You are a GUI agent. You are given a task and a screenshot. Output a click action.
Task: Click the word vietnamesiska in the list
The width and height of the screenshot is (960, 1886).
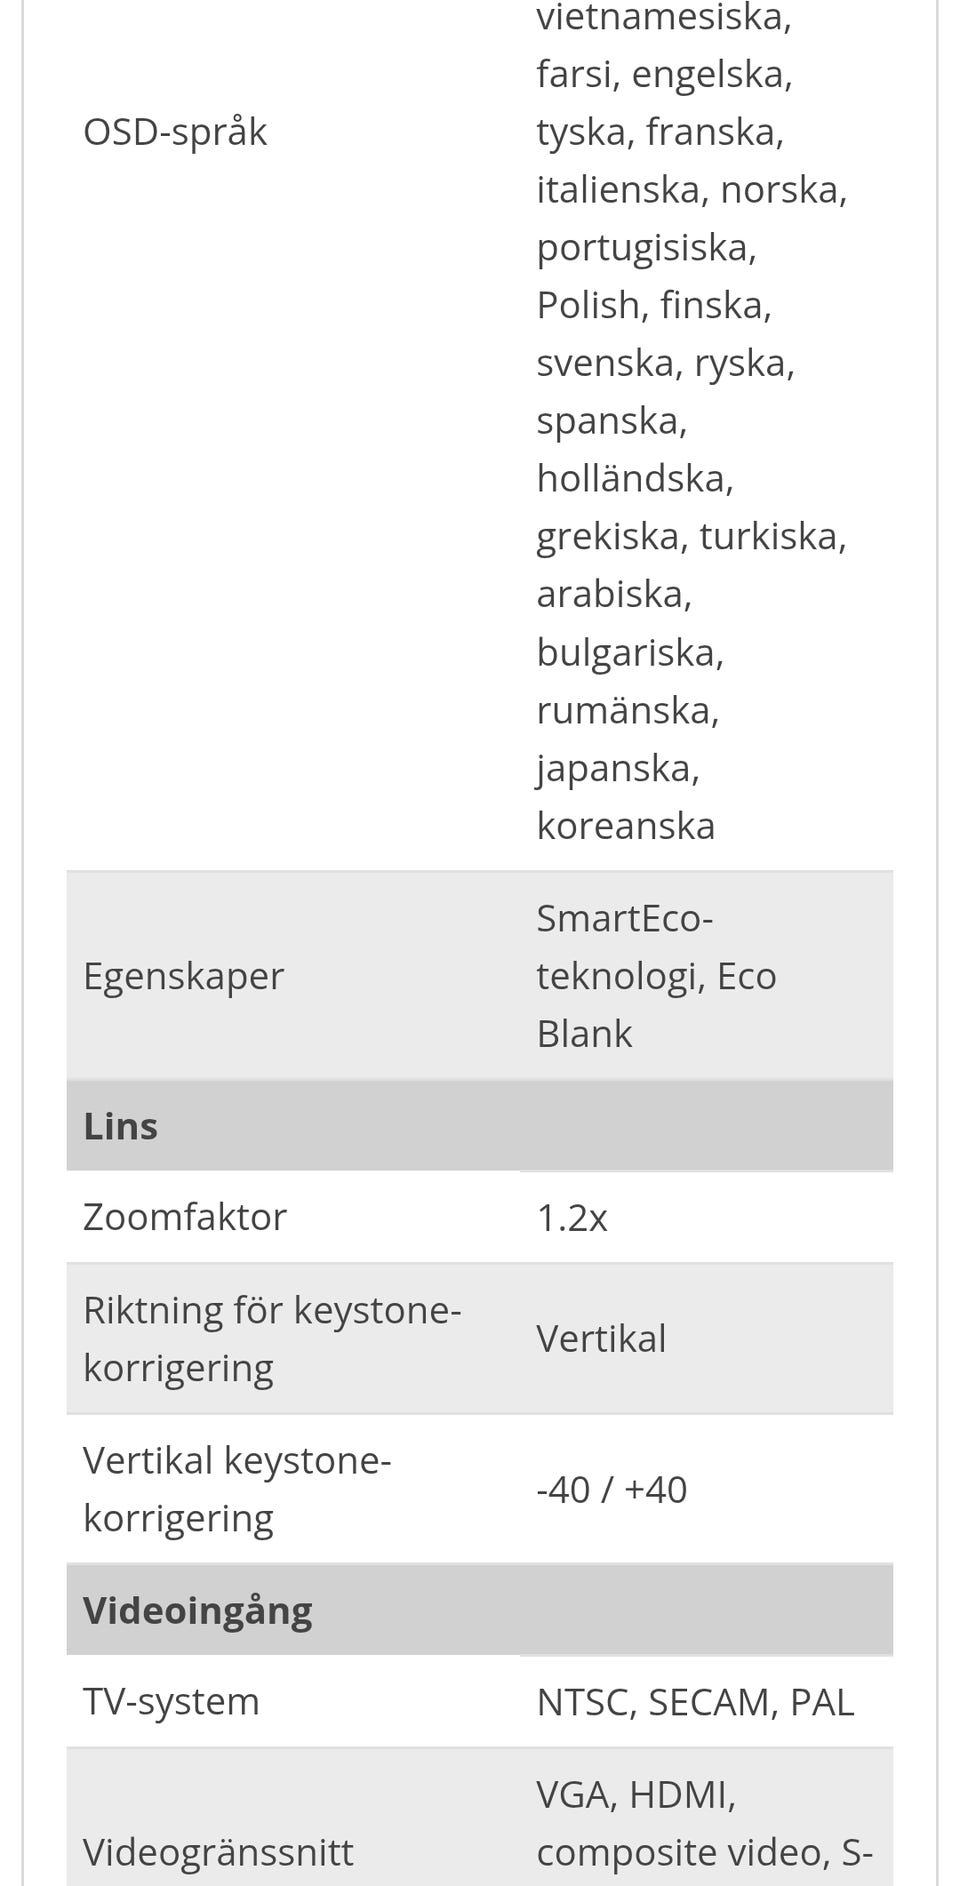663,18
